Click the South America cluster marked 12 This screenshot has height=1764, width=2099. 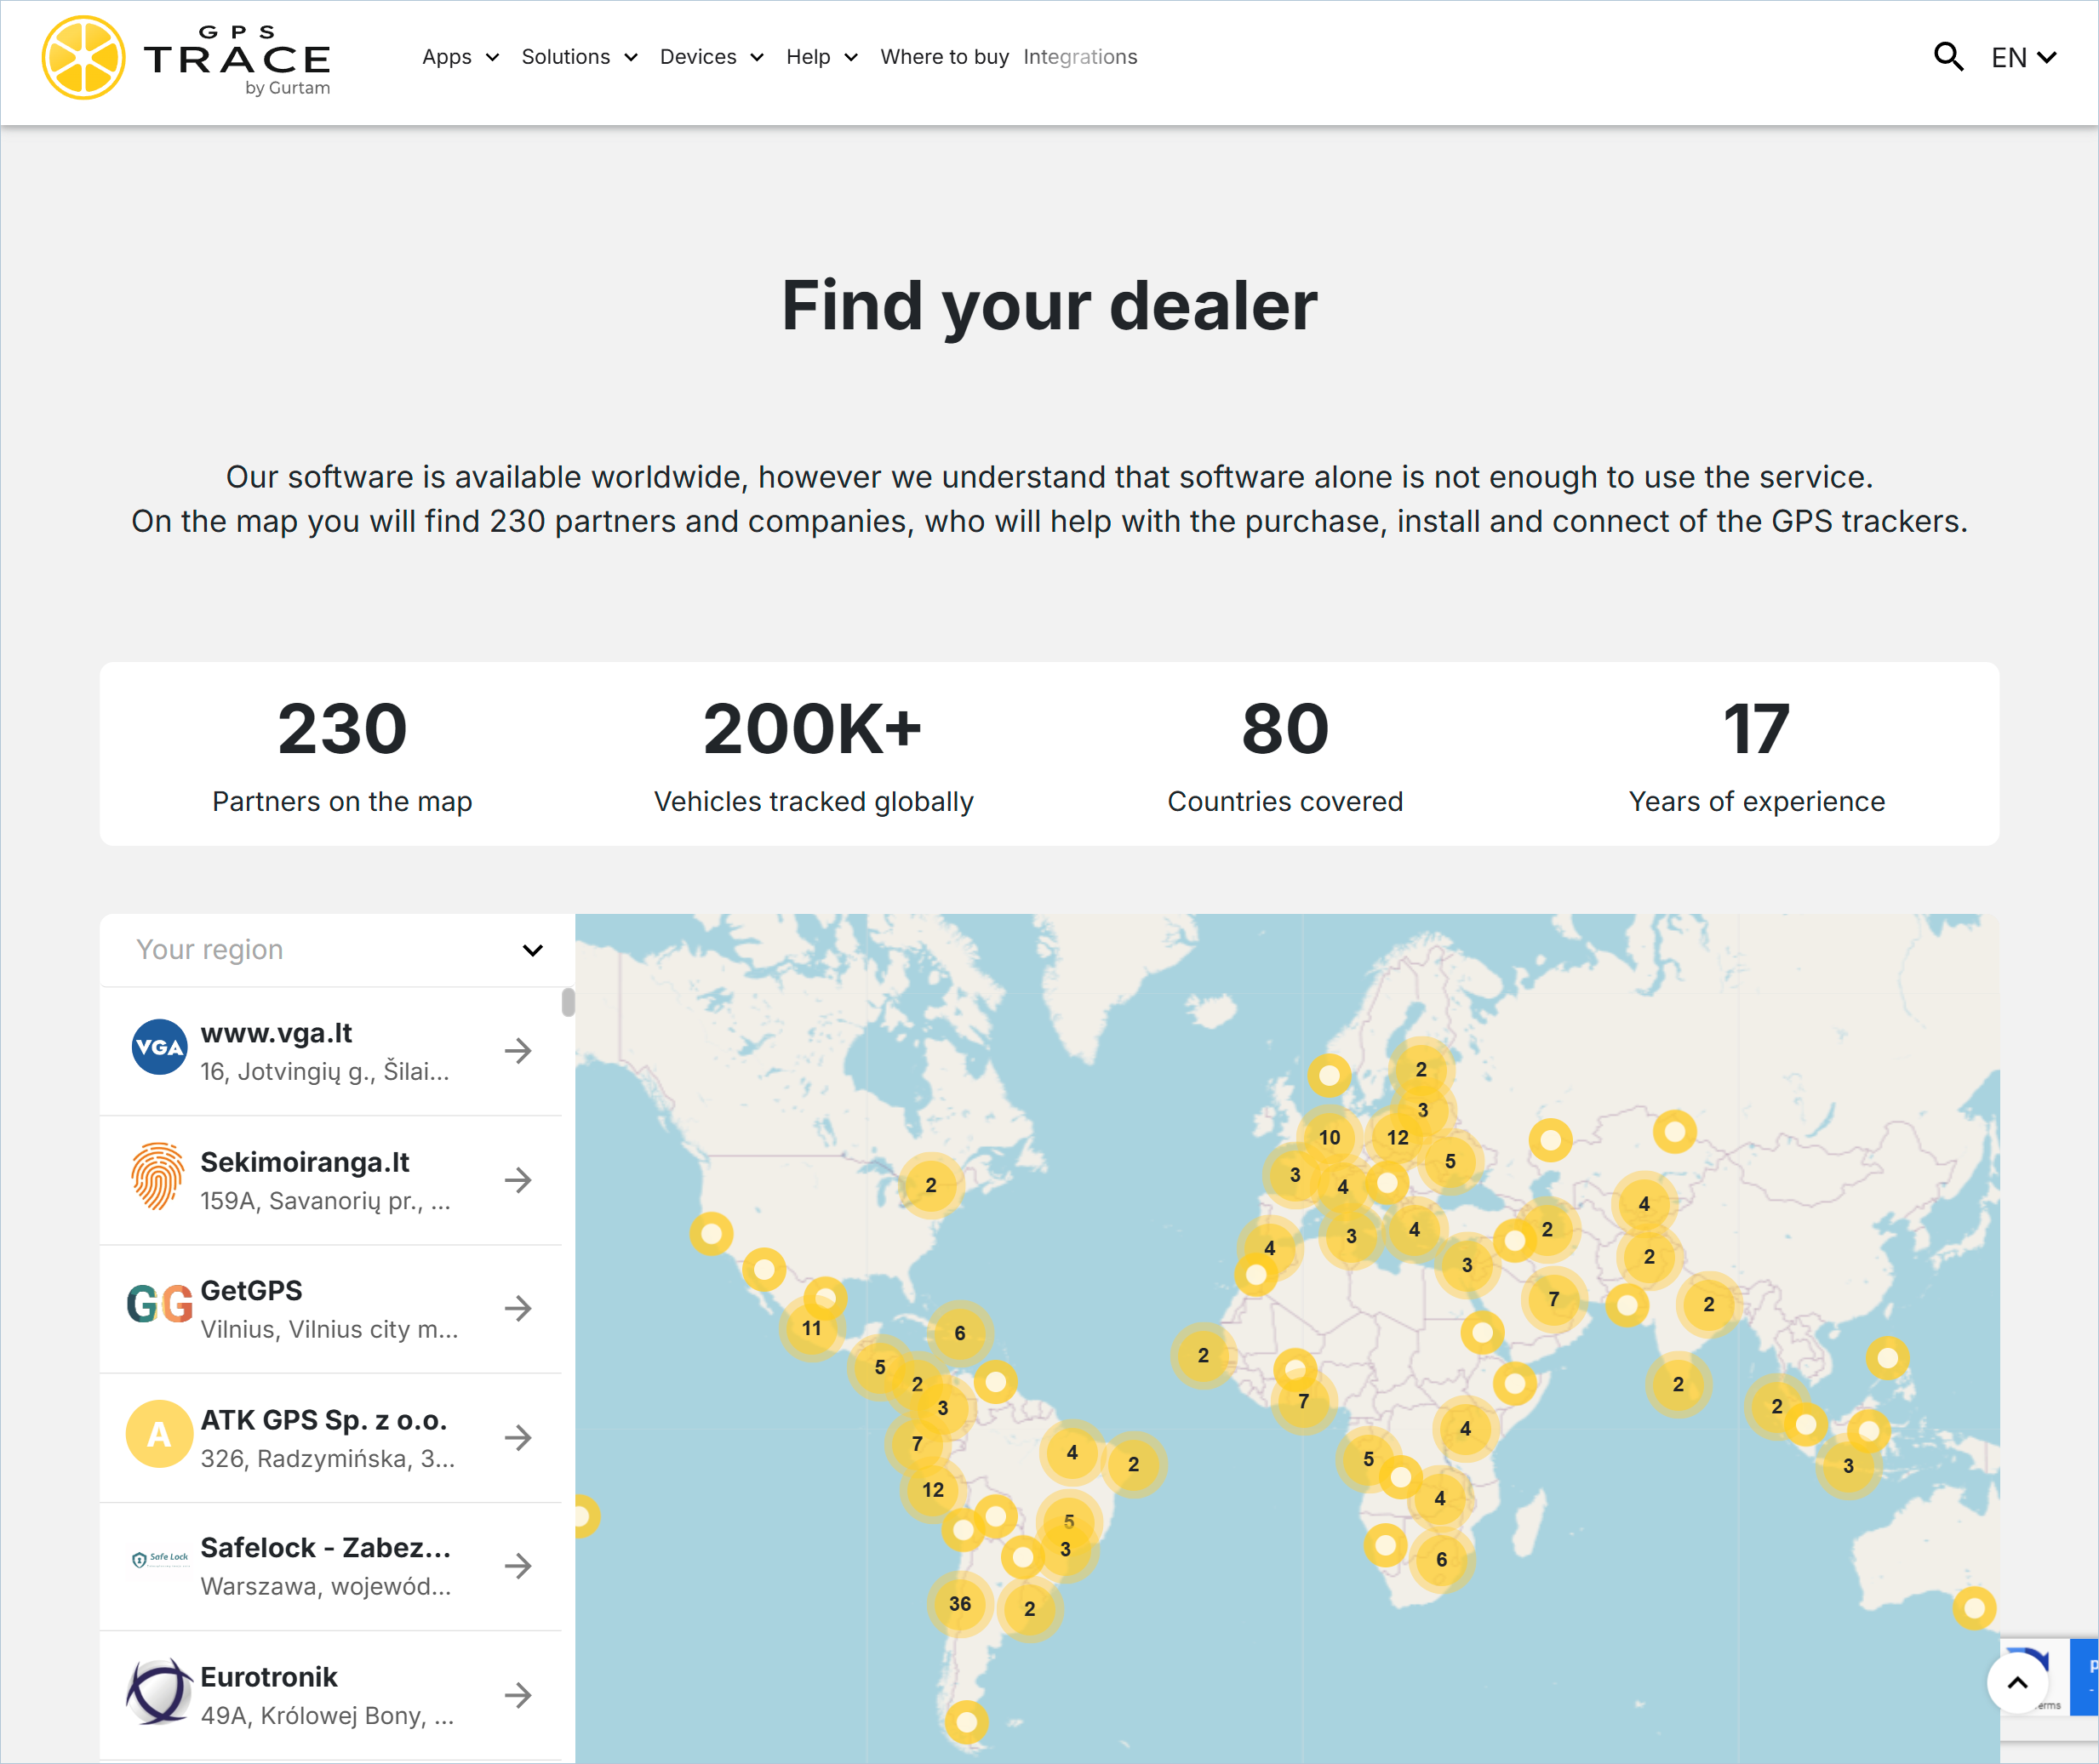[933, 1490]
